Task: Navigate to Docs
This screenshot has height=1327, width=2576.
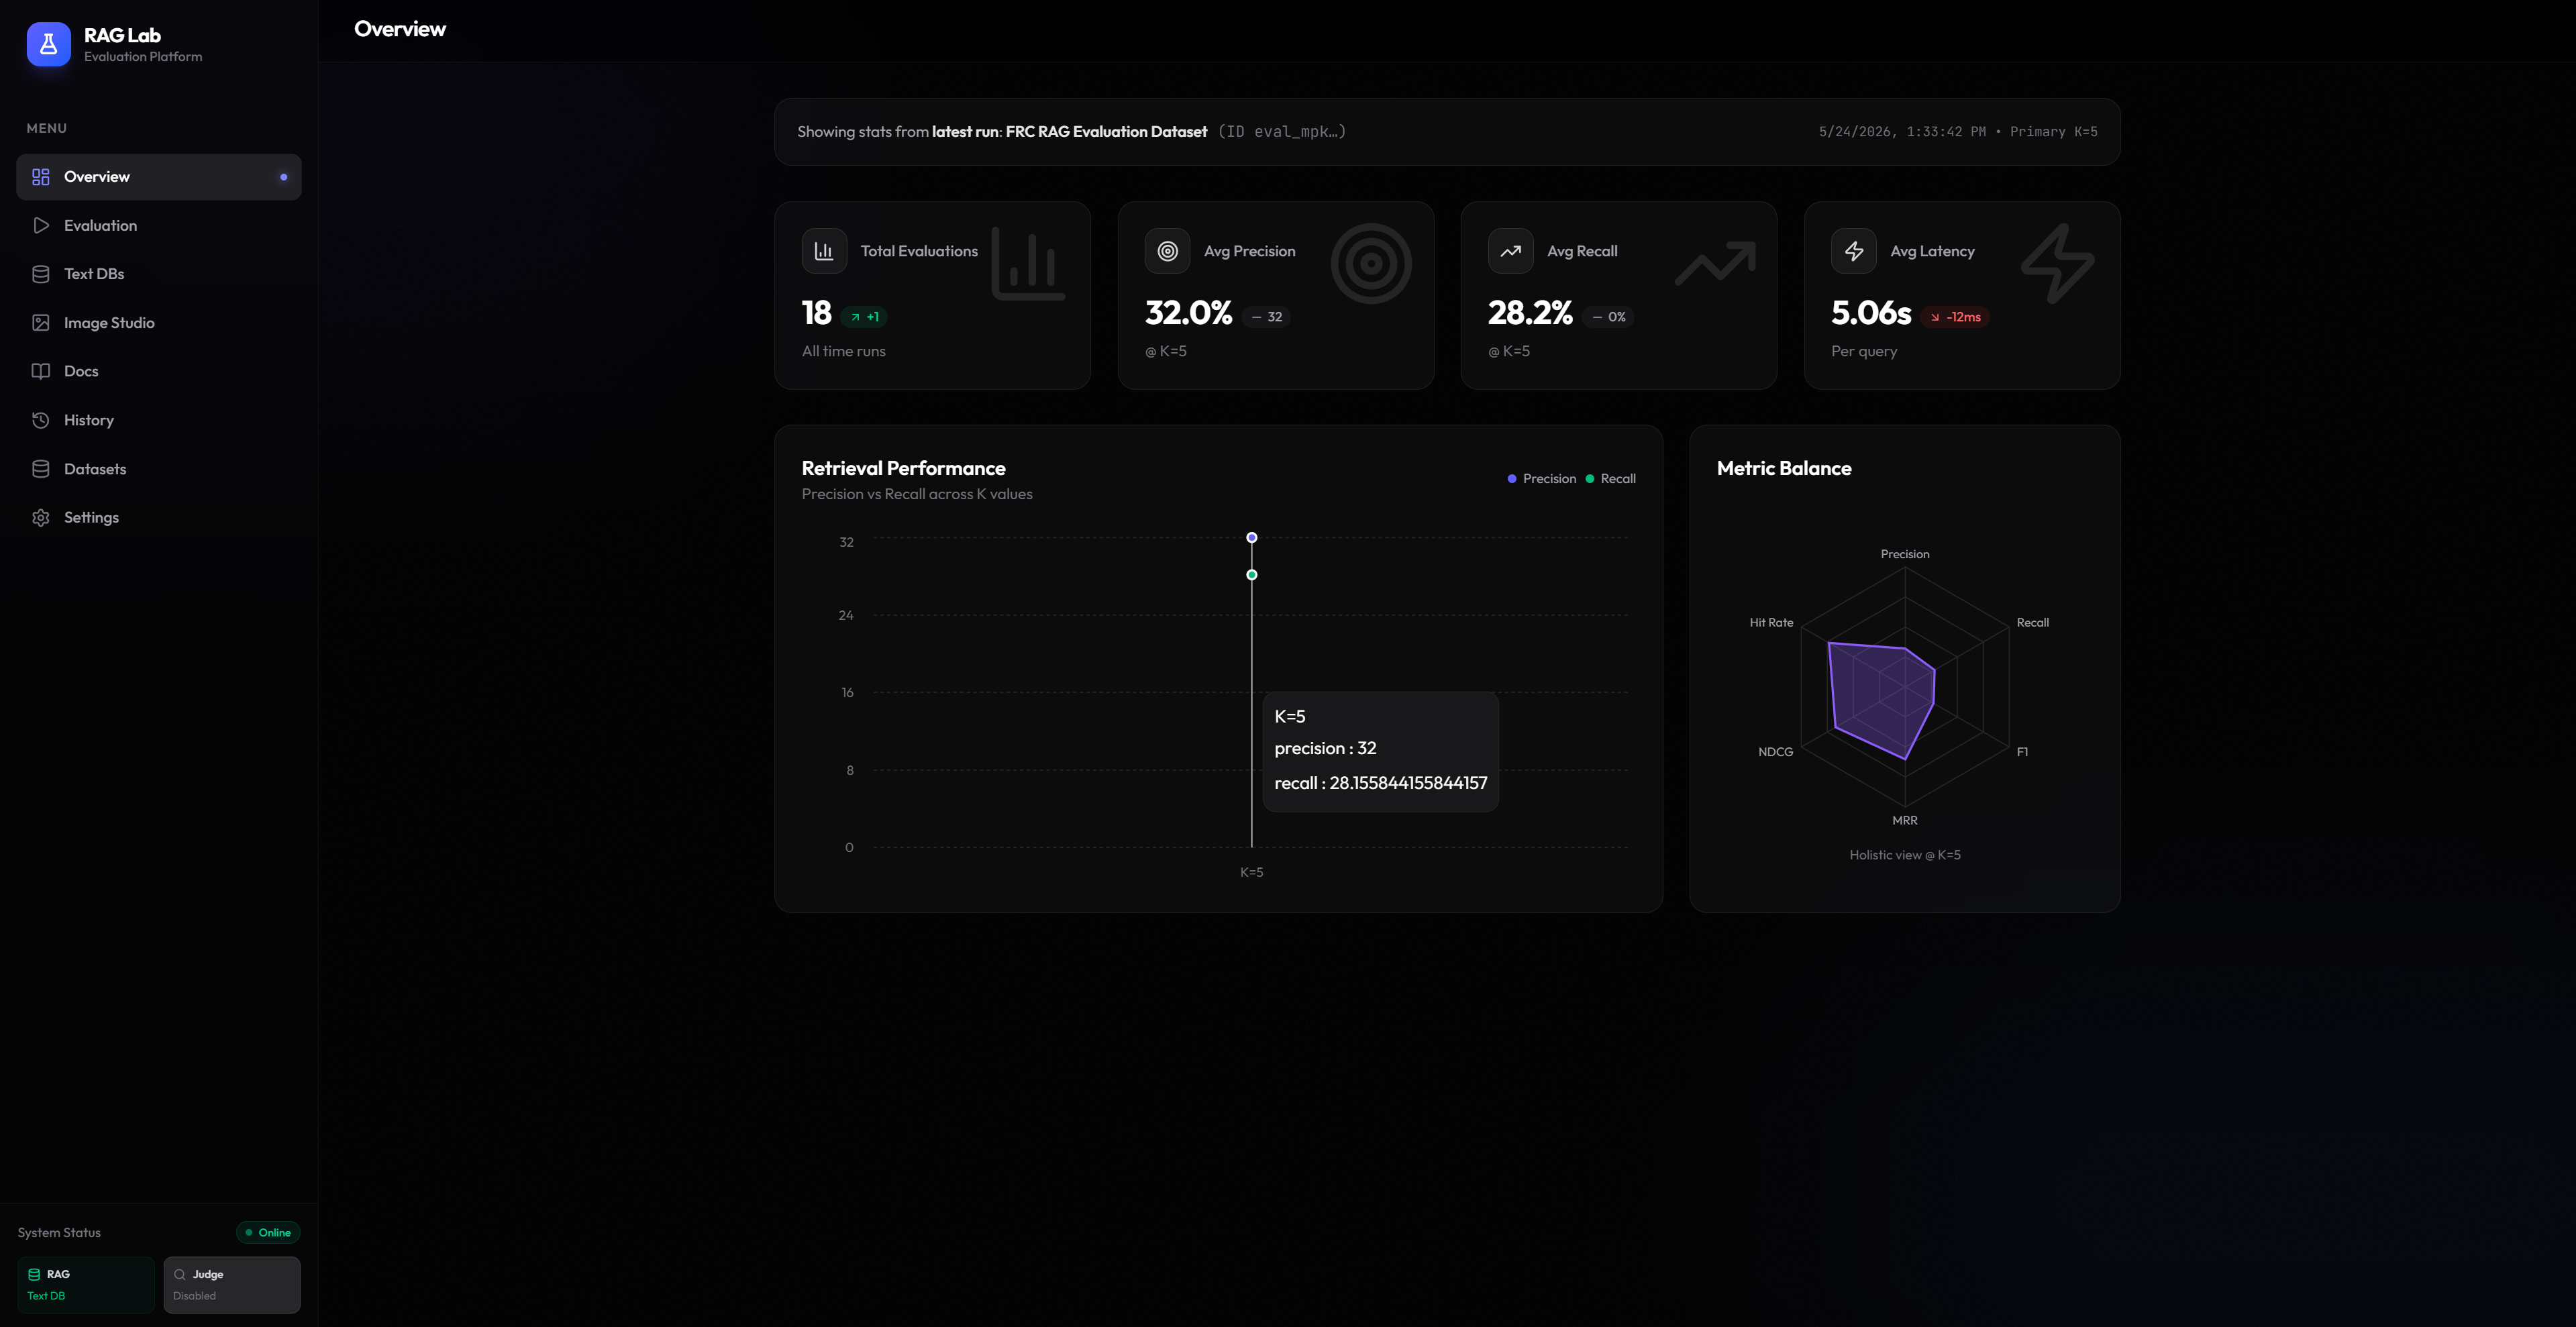Action: click(x=159, y=371)
